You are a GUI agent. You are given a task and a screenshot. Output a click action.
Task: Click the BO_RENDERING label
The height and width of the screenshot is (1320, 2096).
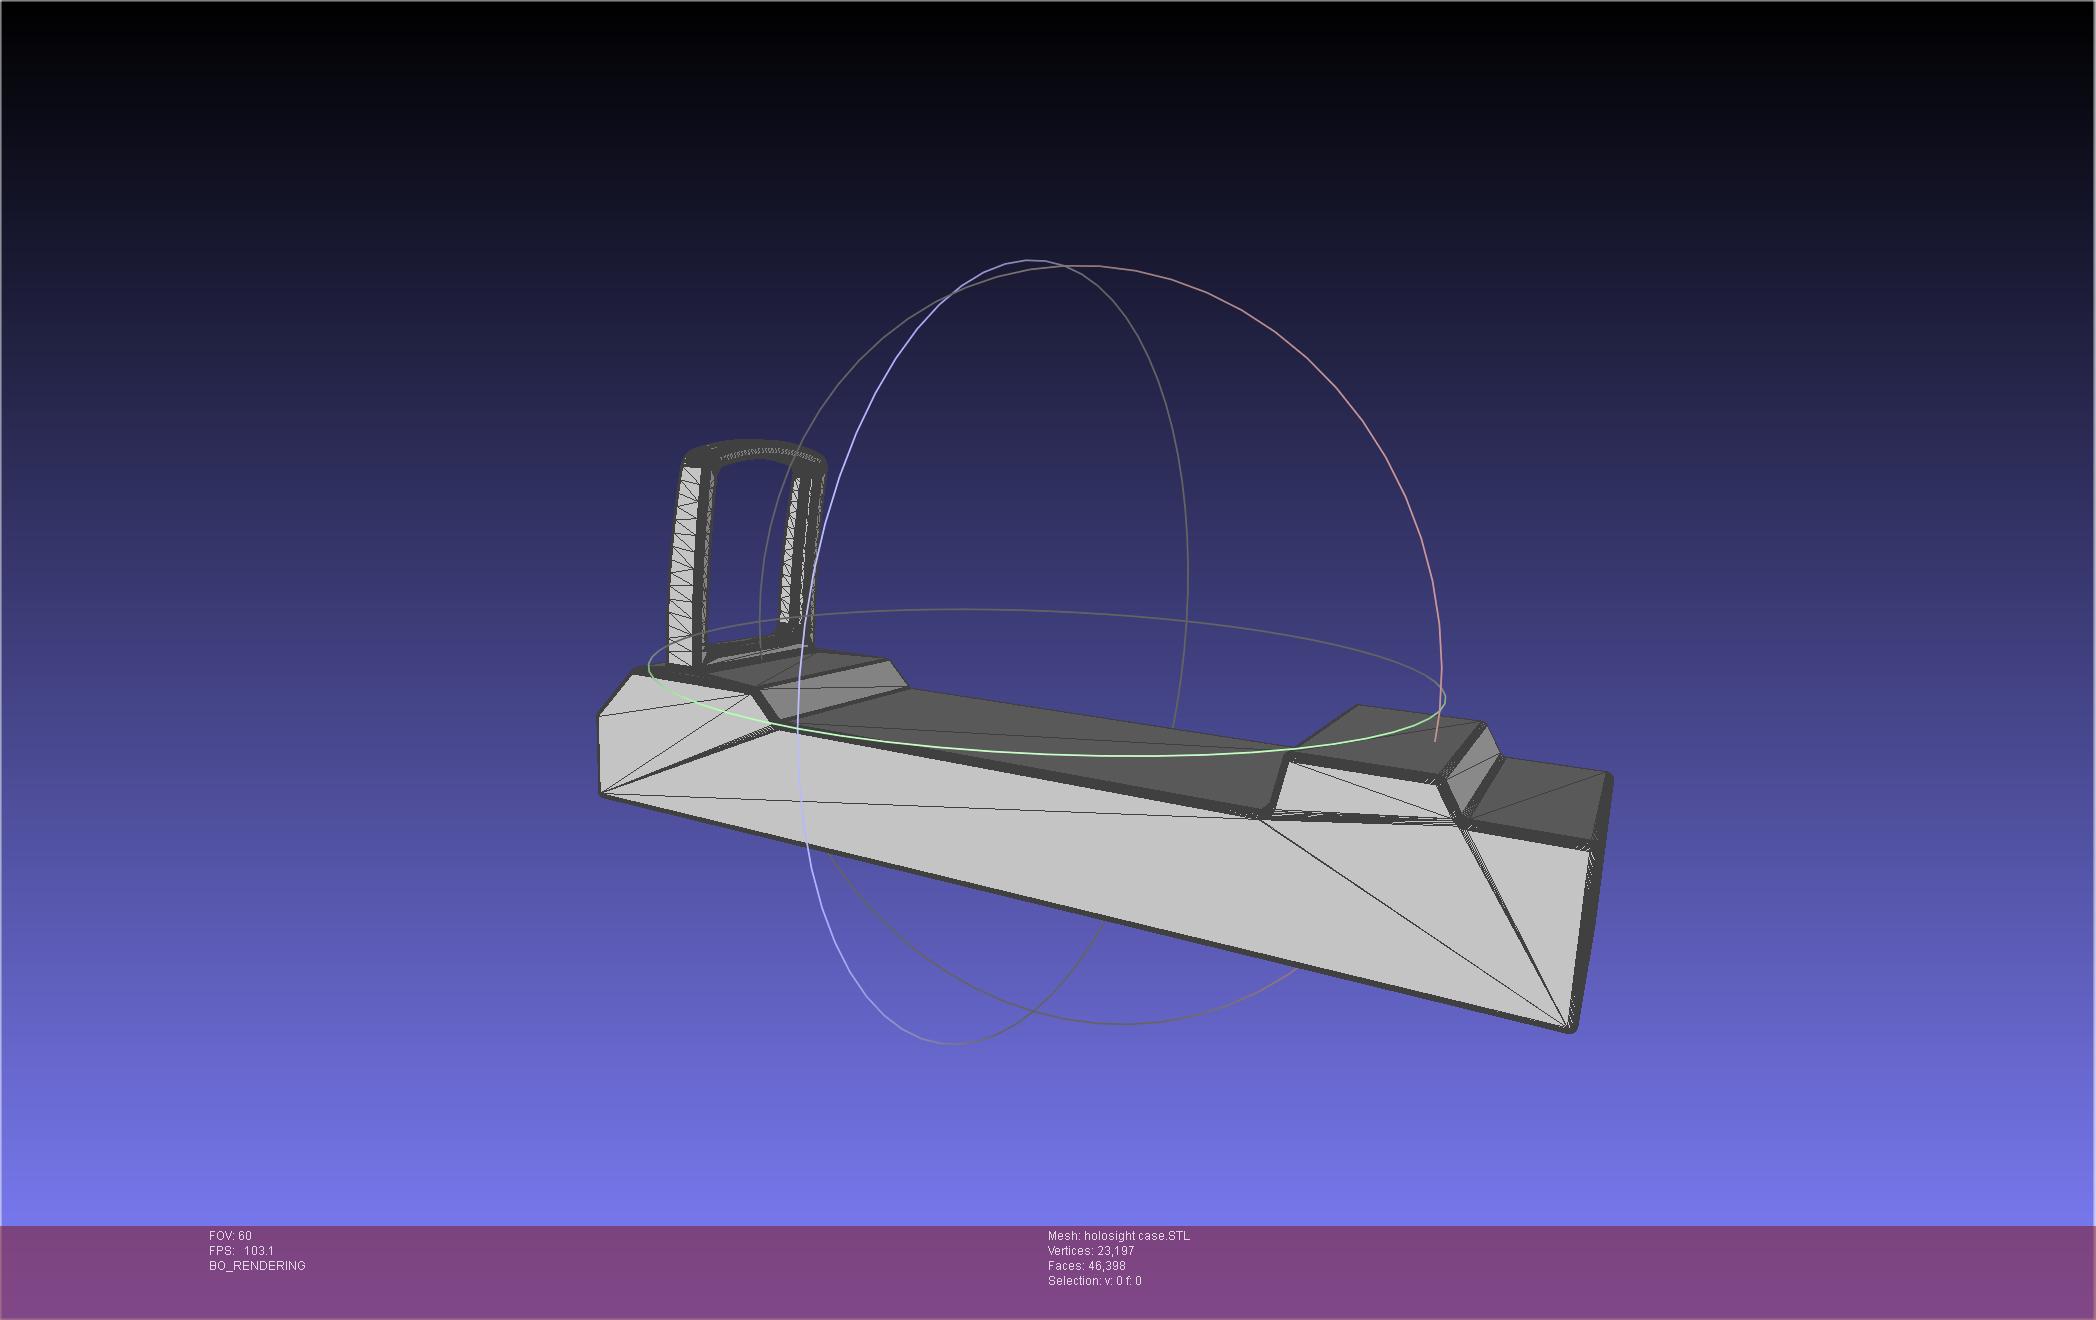[257, 1266]
